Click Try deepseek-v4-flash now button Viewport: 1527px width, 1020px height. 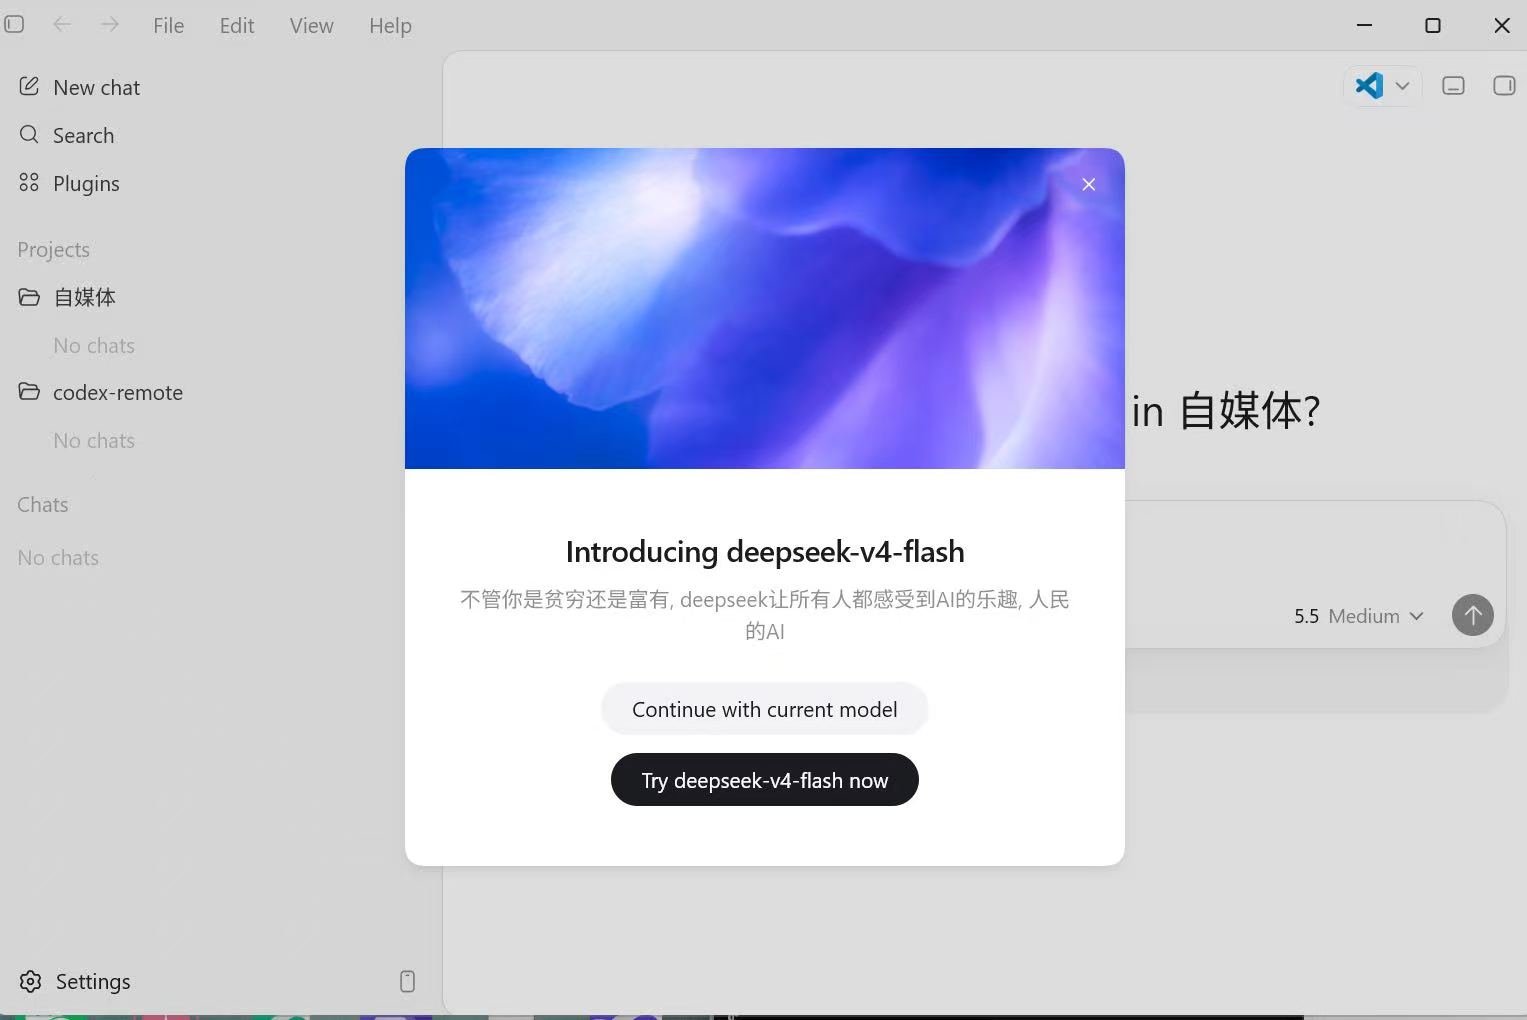point(764,780)
